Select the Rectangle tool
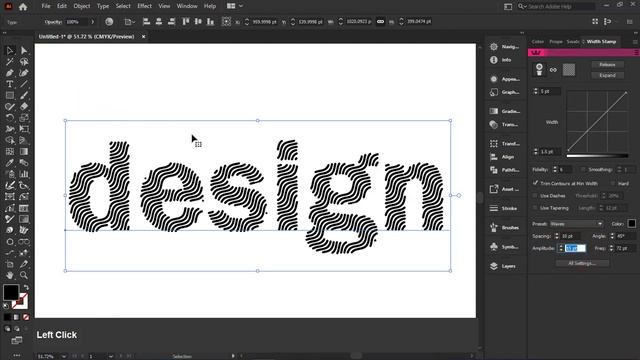640x360 pixels. pos(9,96)
